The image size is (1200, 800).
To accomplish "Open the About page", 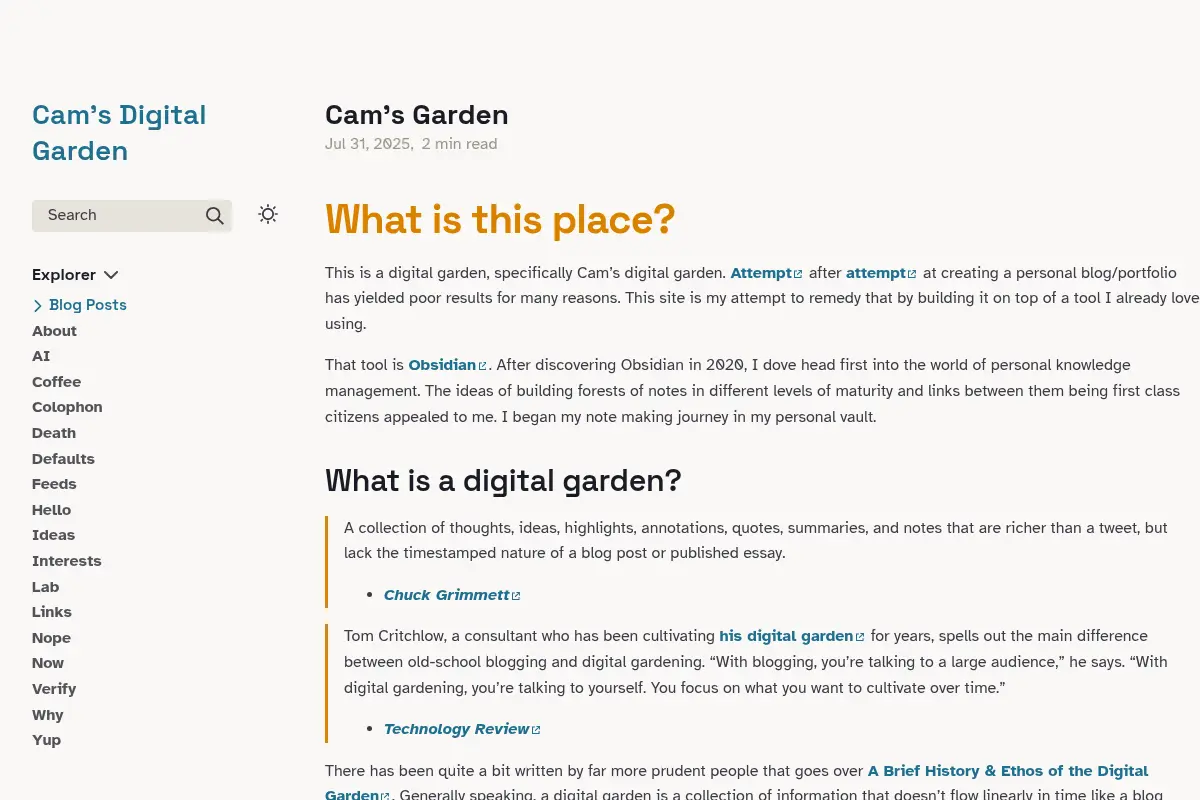I will [x=54, y=331].
